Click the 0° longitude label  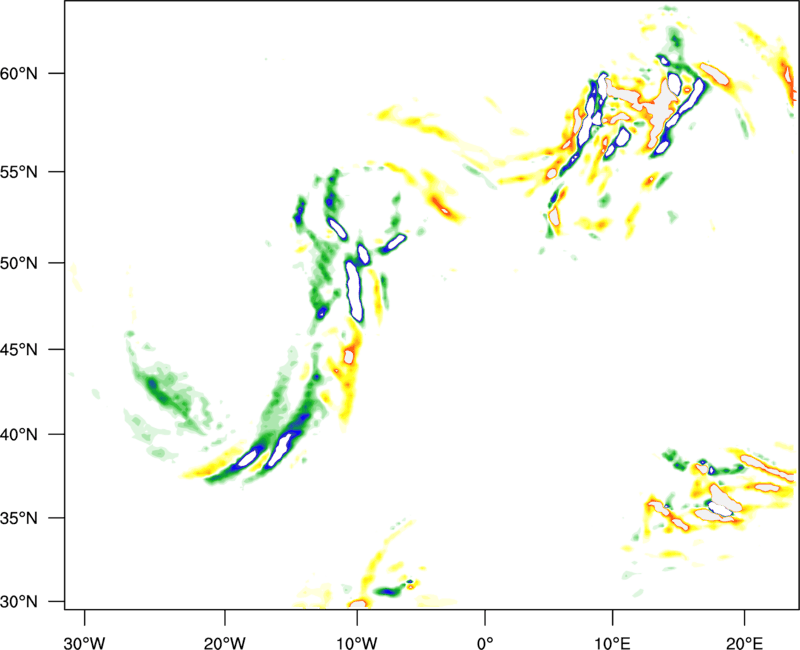(485, 643)
